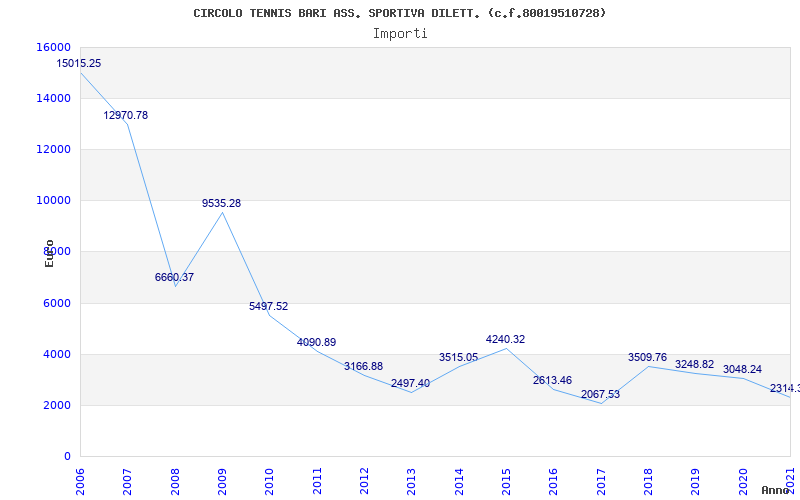Select the 4090.89 data label
The height and width of the screenshot is (500, 800).
[316, 342]
